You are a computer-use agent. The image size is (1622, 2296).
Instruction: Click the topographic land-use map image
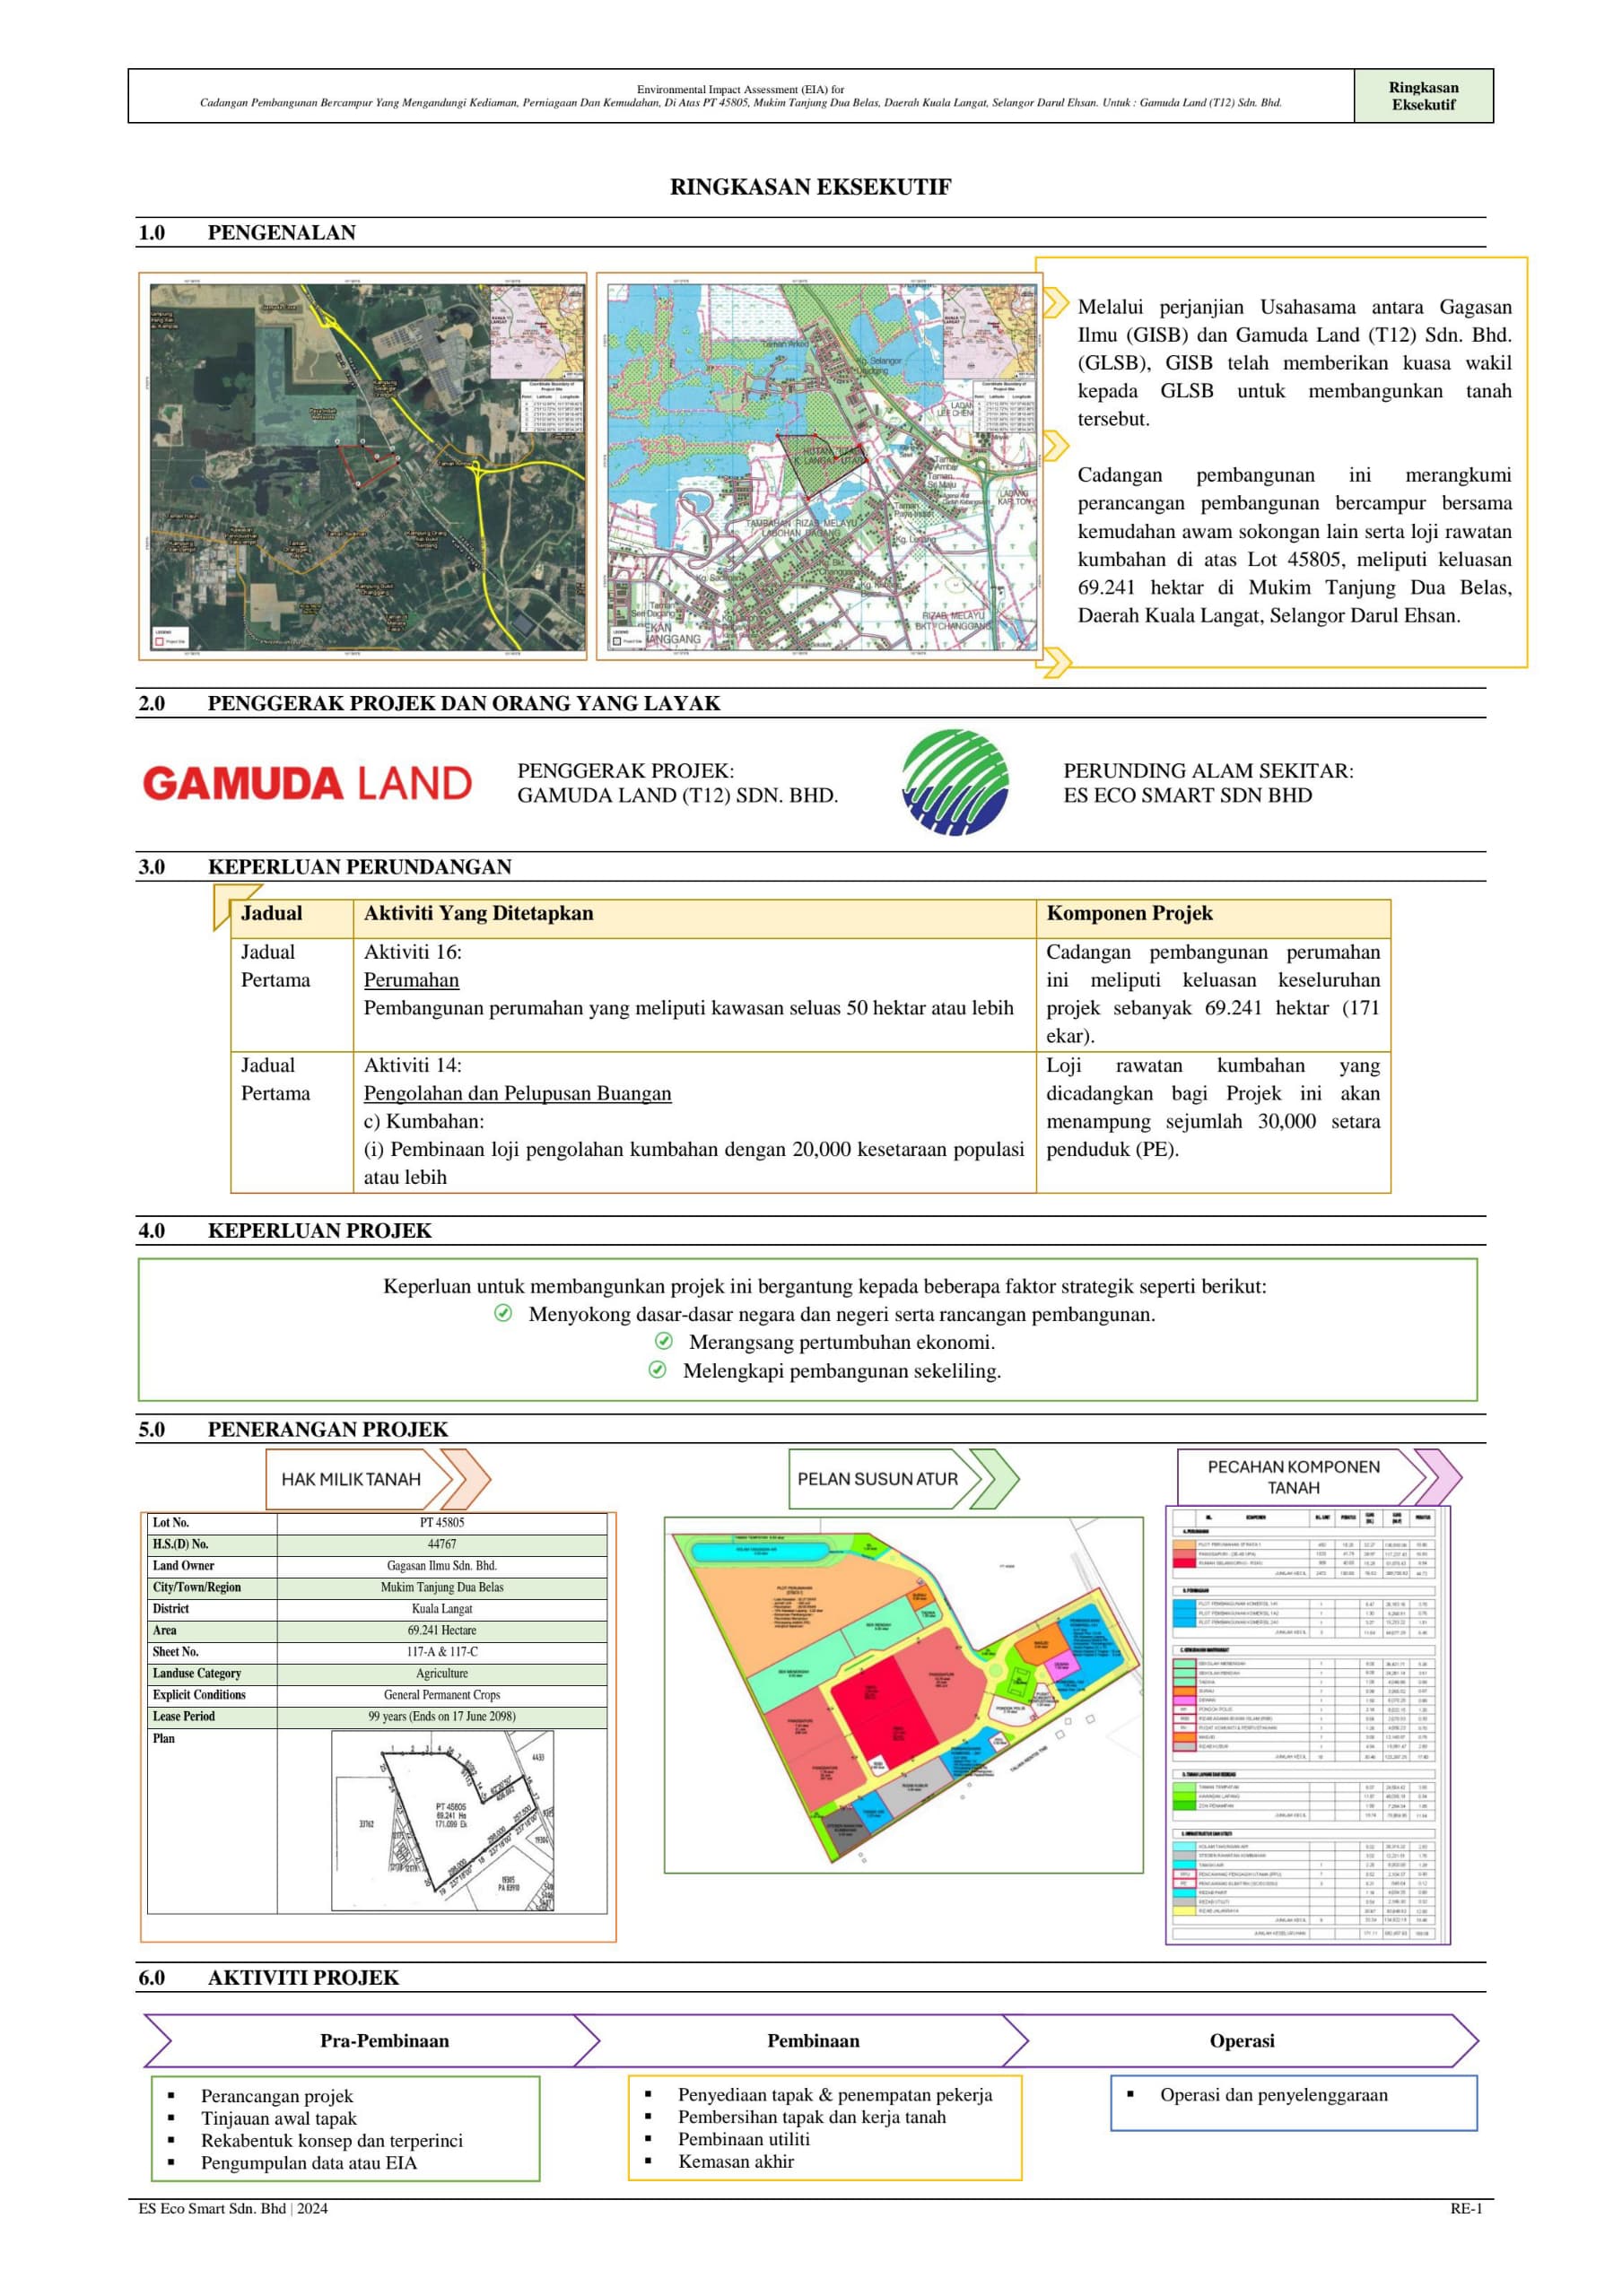820,466
